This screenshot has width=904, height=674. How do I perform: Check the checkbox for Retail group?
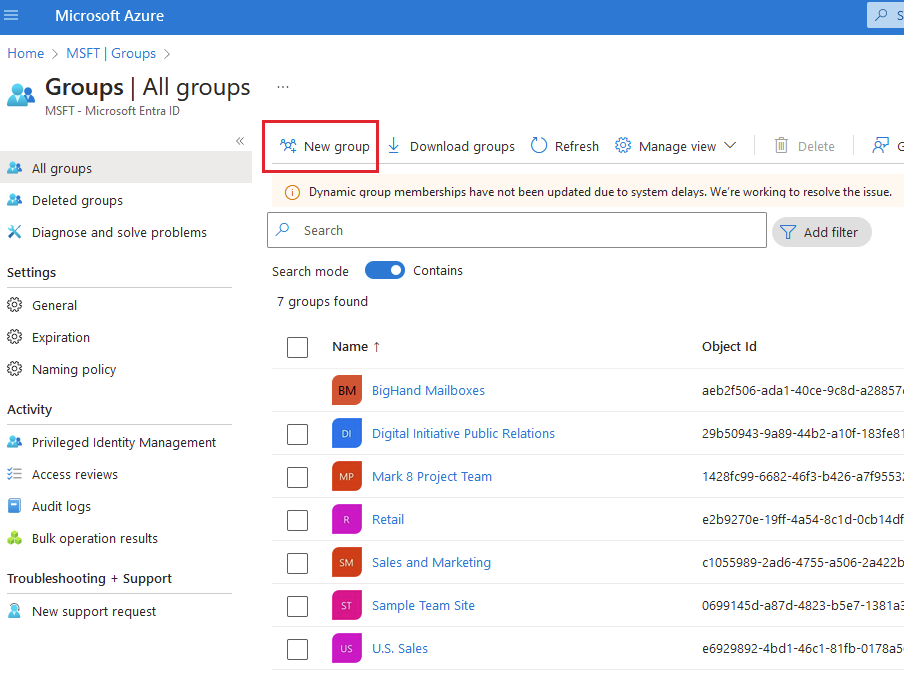pos(297,520)
